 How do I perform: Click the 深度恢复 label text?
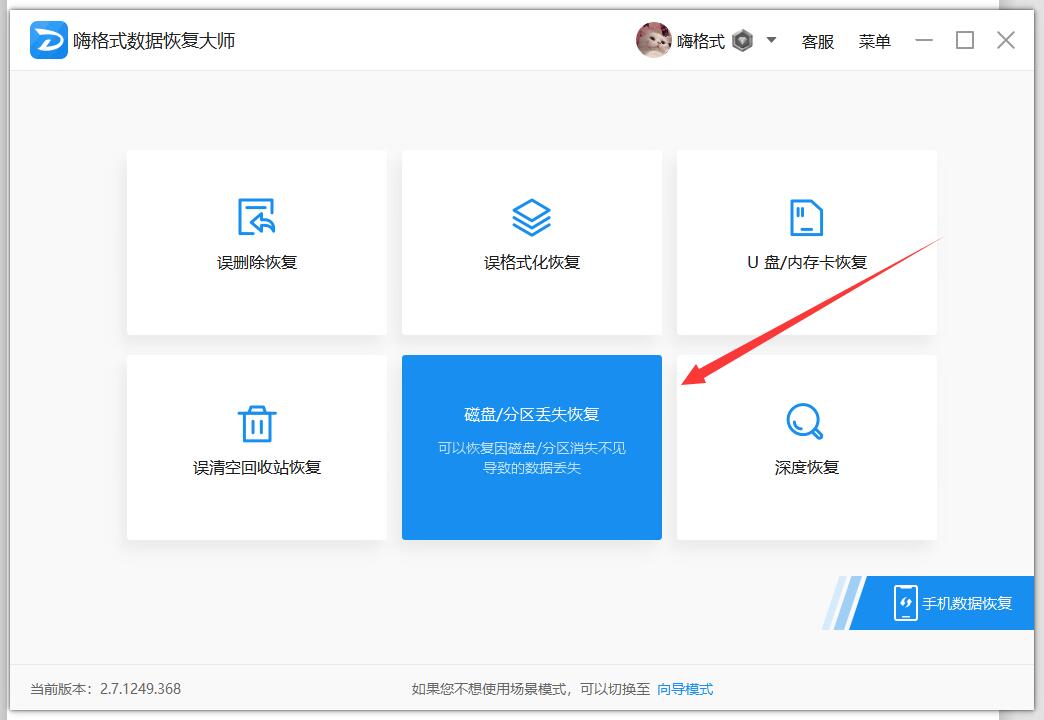806,468
